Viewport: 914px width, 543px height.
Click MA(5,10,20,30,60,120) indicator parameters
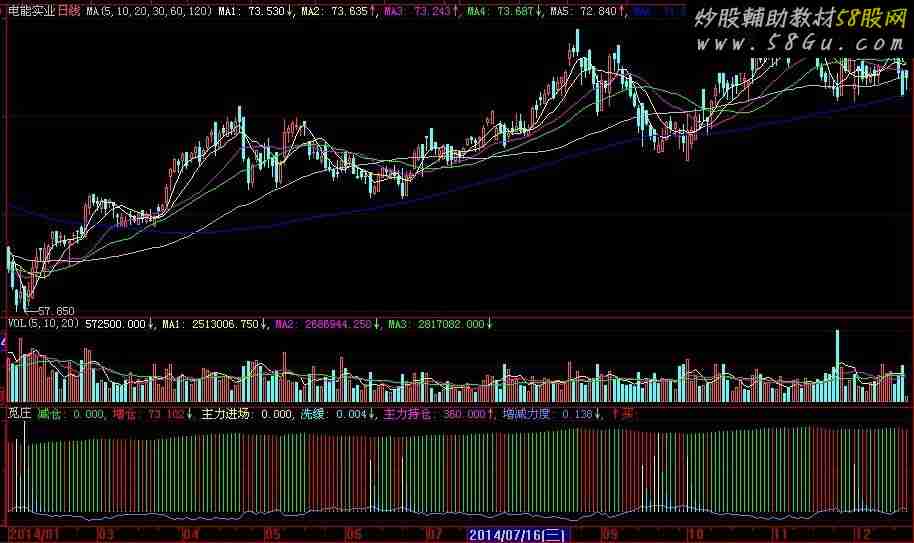[x=148, y=11]
